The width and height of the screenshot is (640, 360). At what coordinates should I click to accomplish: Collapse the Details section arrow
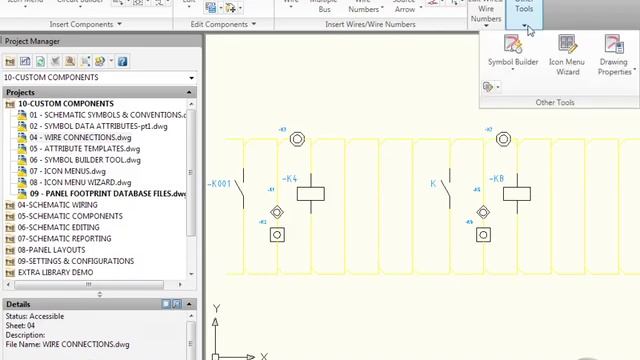click(x=189, y=304)
